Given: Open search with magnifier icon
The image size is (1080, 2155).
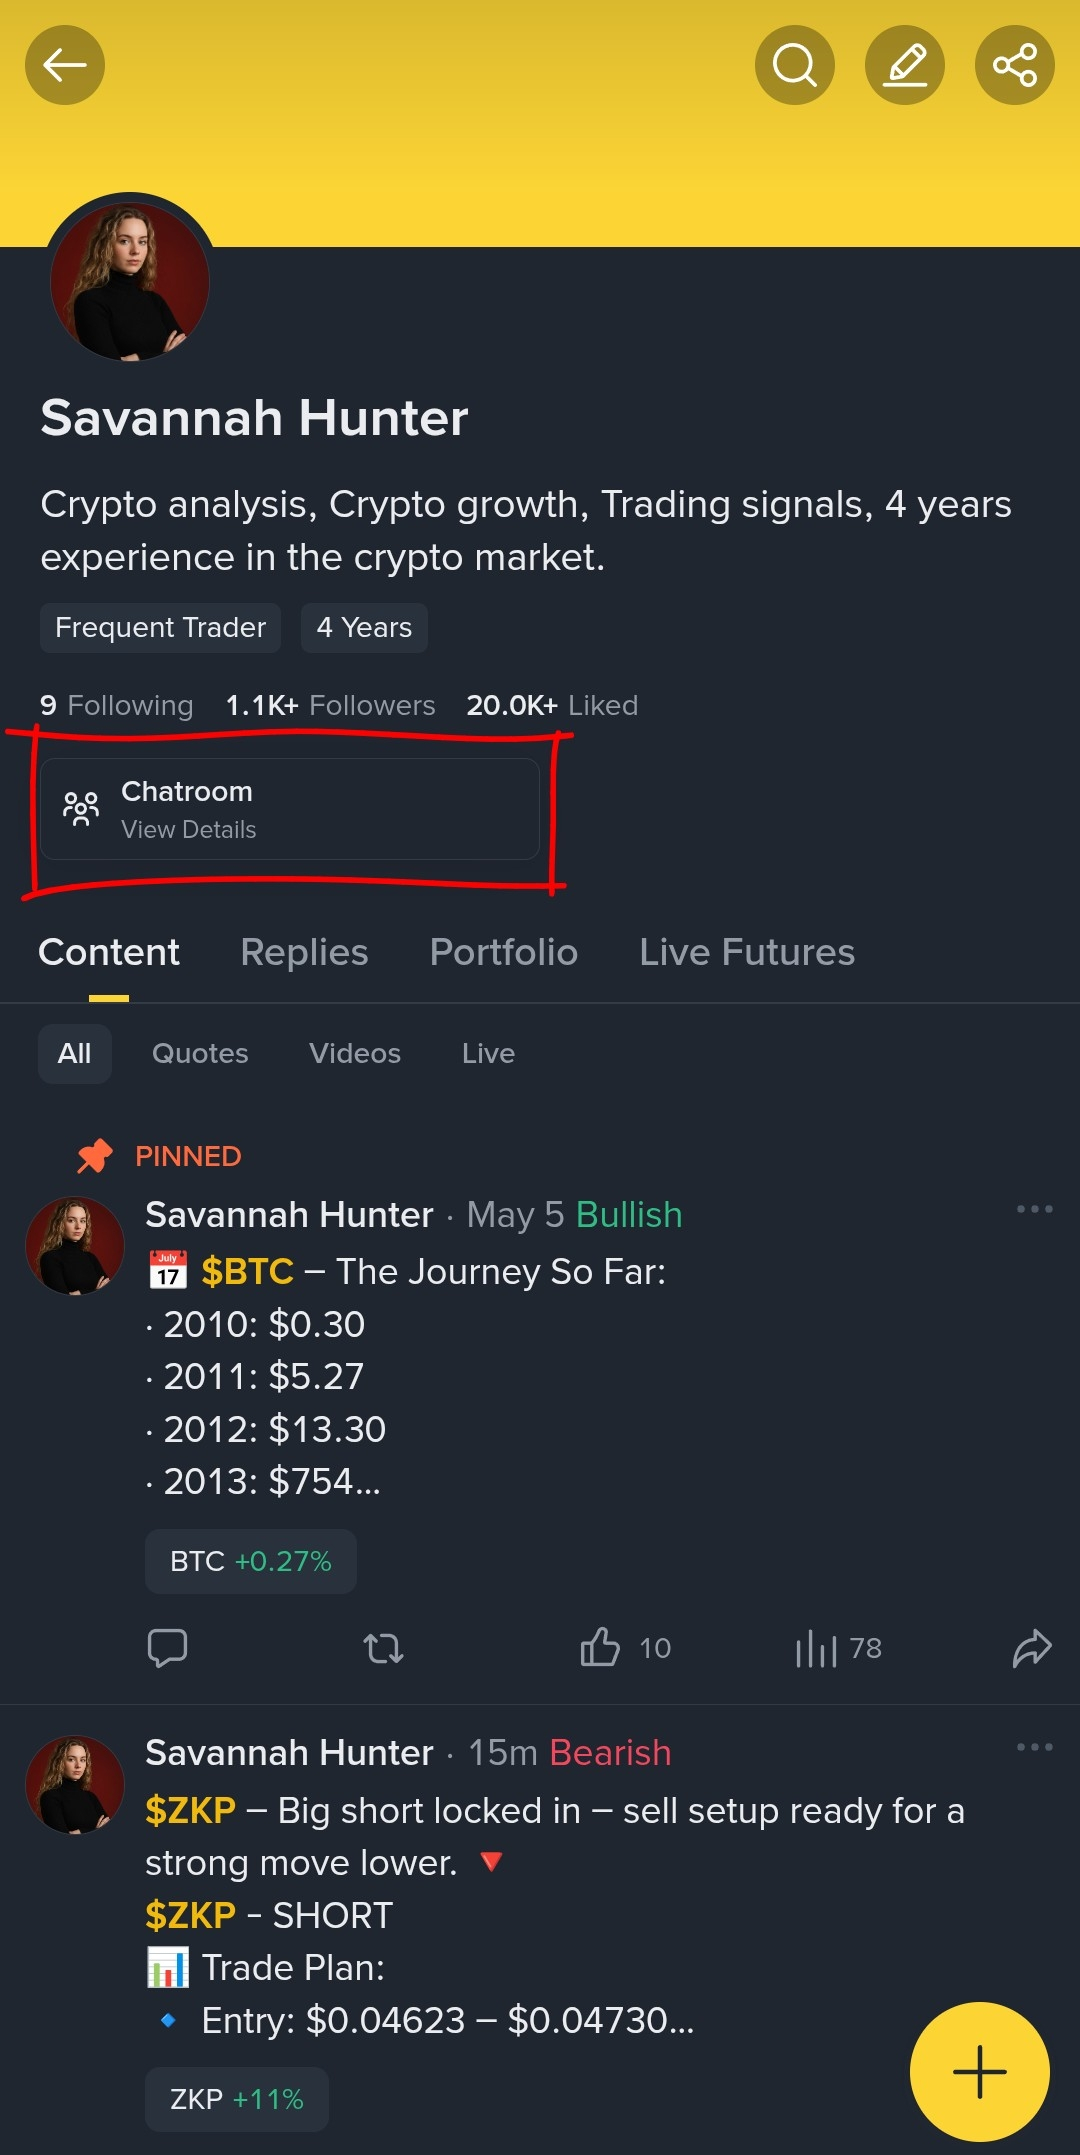Looking at the screenshot, I should 795,66.
